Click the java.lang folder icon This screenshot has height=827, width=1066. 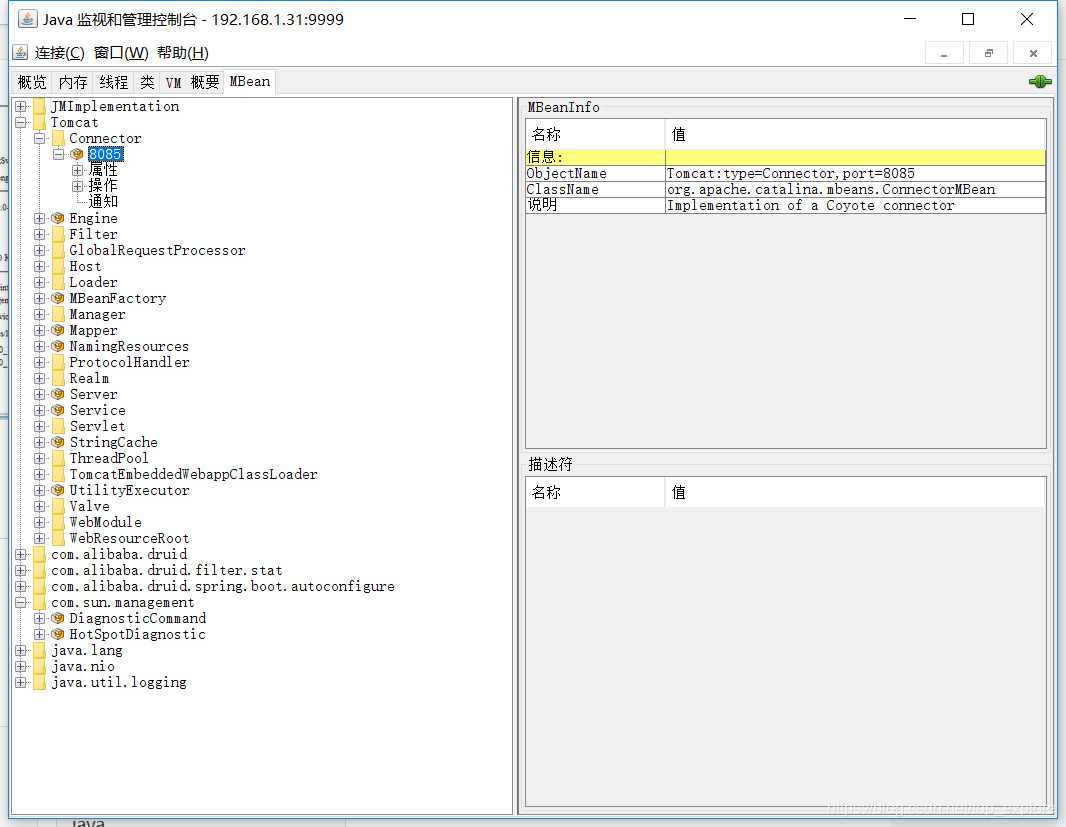(39, 650)
